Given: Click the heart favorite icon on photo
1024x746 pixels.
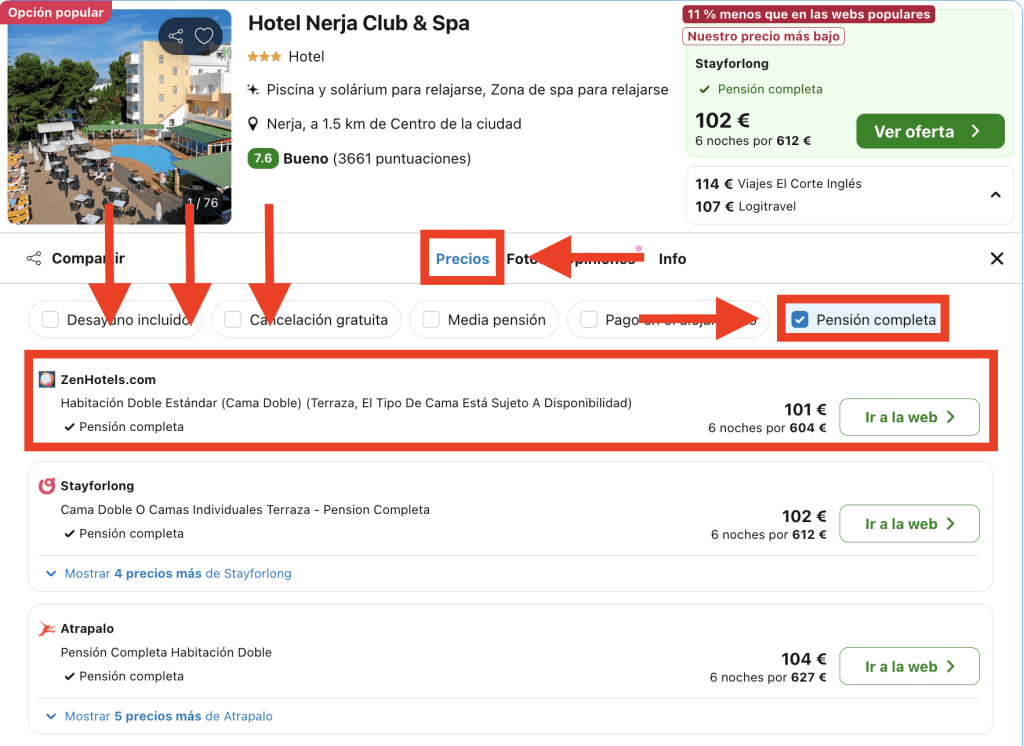Looking at the screenshot, I should point(204,37).
